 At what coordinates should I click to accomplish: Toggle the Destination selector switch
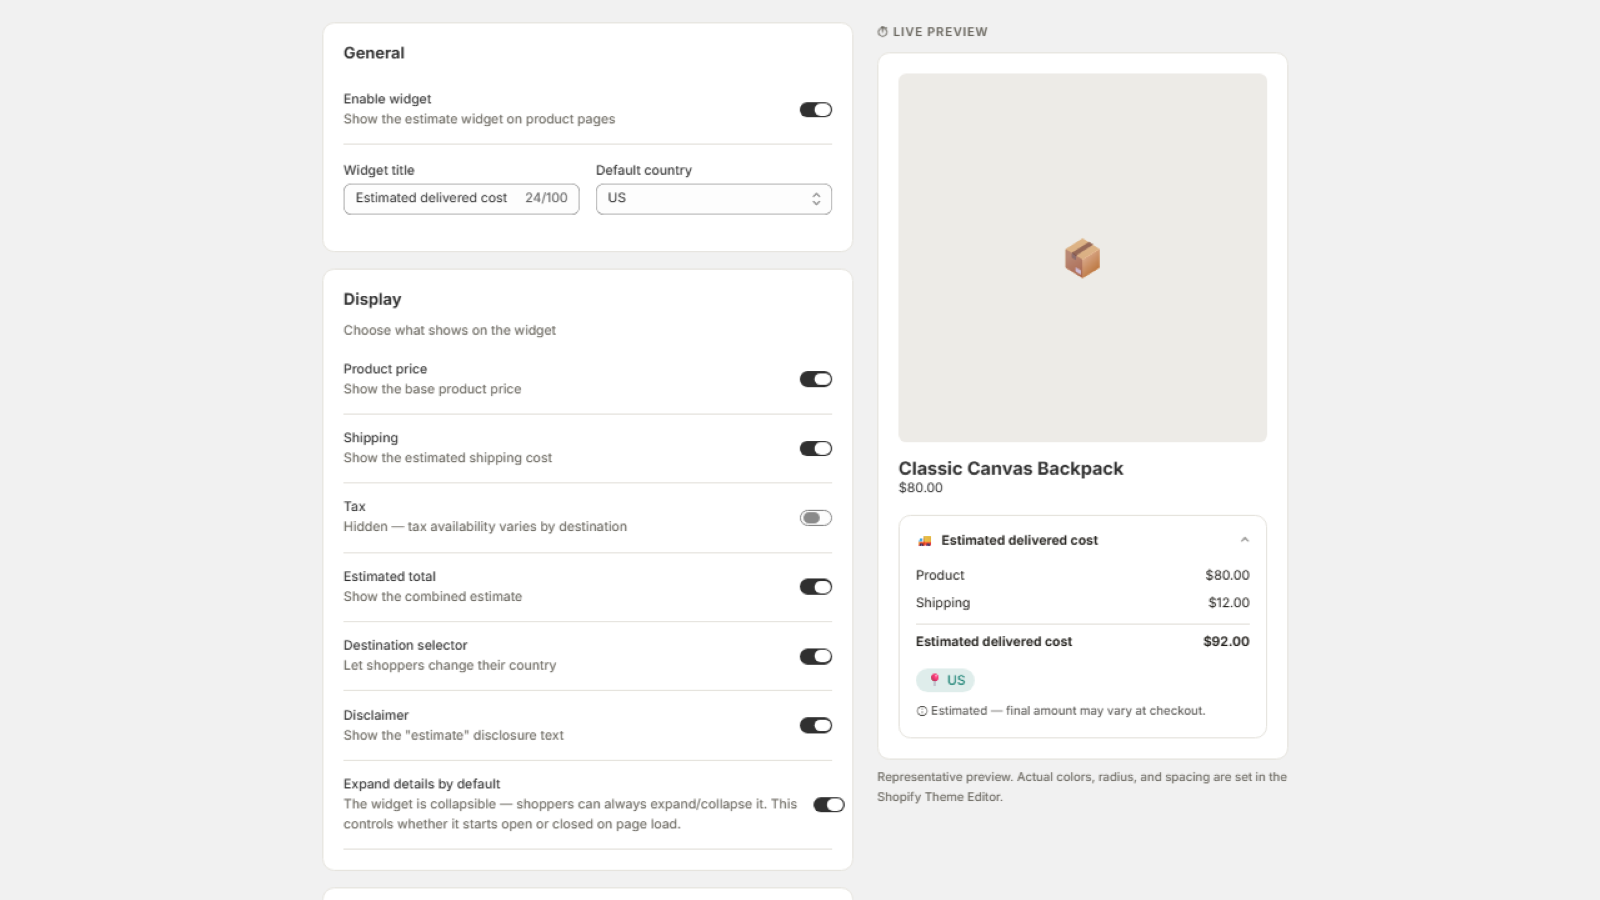click(816, 656)
